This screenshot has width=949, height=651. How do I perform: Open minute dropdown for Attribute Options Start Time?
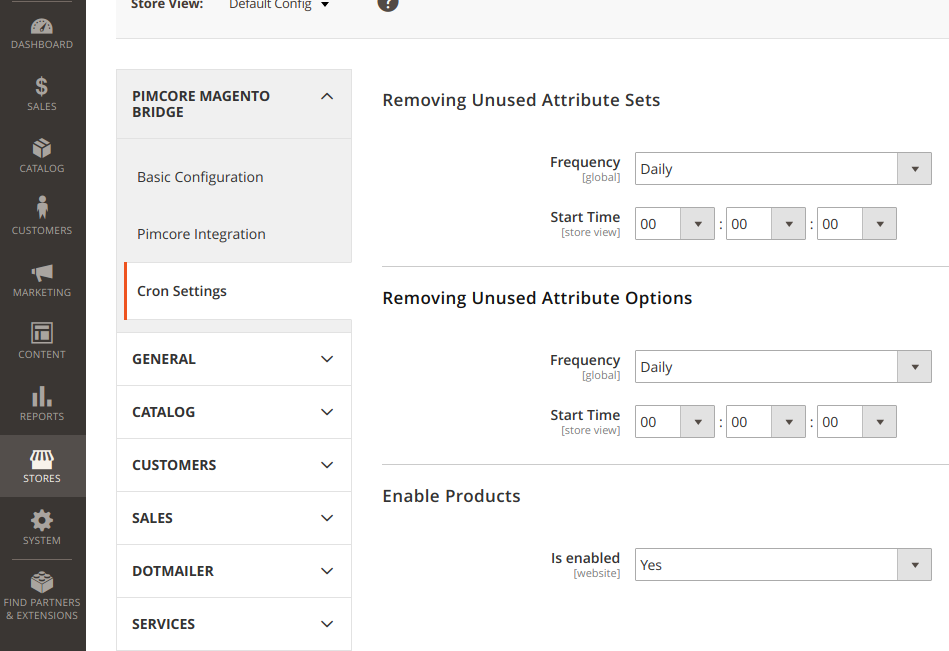[766, 422]
